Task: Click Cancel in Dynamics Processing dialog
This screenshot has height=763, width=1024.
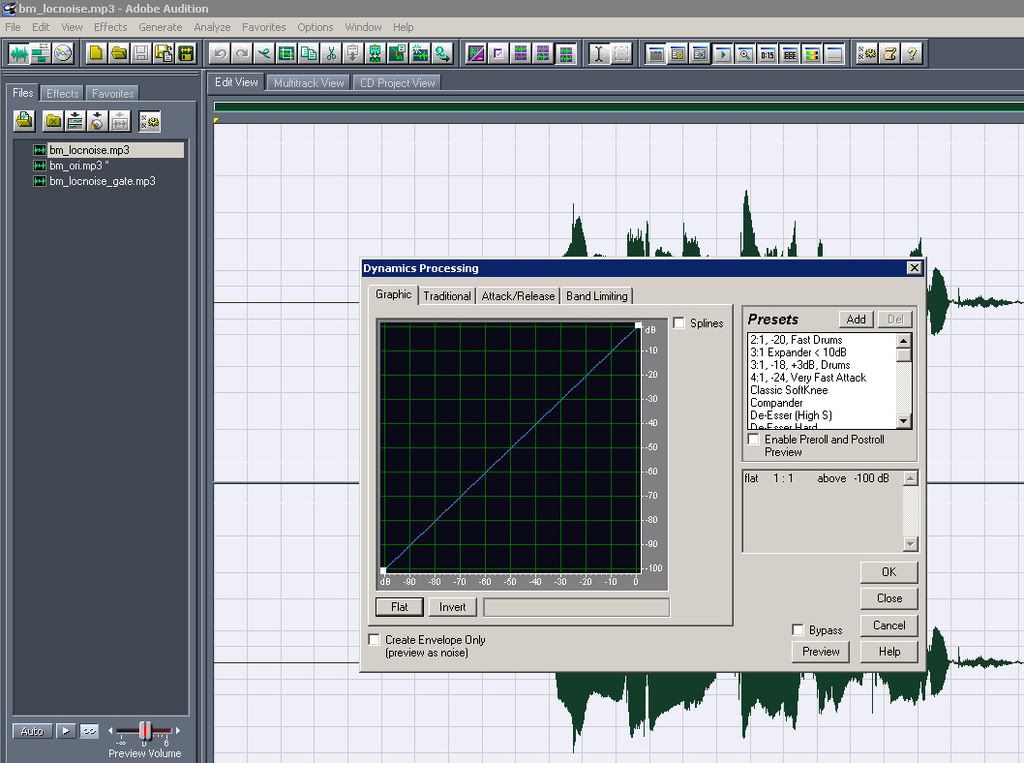Action: click(x=889, y=625)
